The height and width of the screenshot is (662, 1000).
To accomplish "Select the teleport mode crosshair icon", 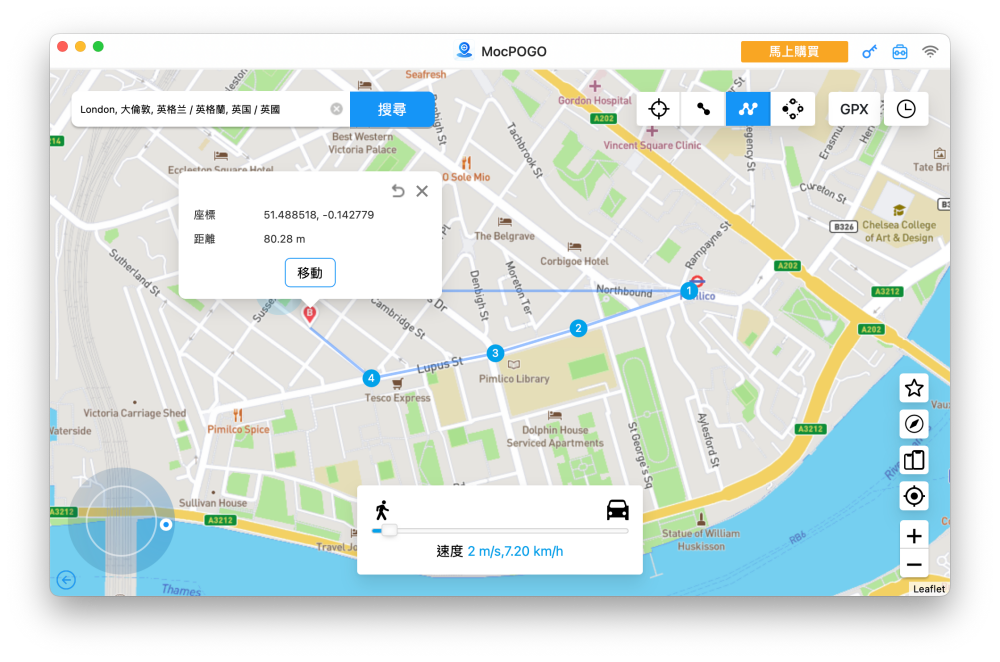I will point(659,109).
